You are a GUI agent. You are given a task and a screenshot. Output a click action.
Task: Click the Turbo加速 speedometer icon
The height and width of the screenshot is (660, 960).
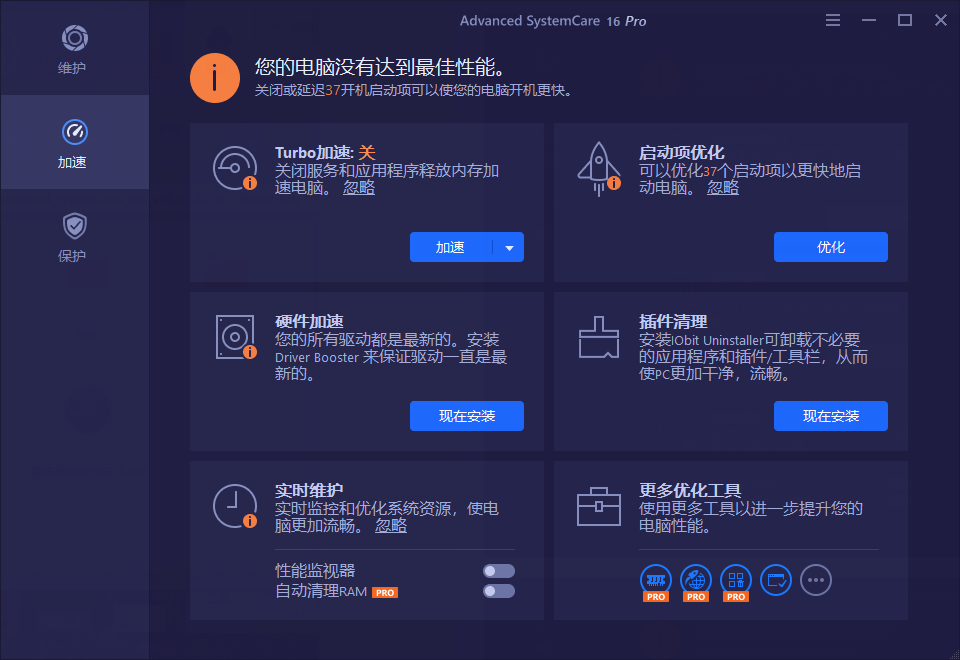(236, 168)
